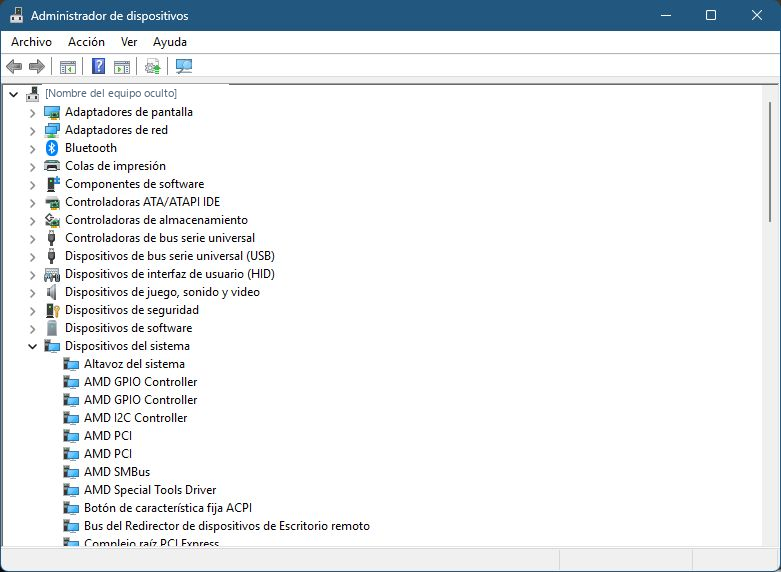Viewport: 781px width, 572px height.
Task: Expand the Bluetooth category
Action: tap(32, 149)
